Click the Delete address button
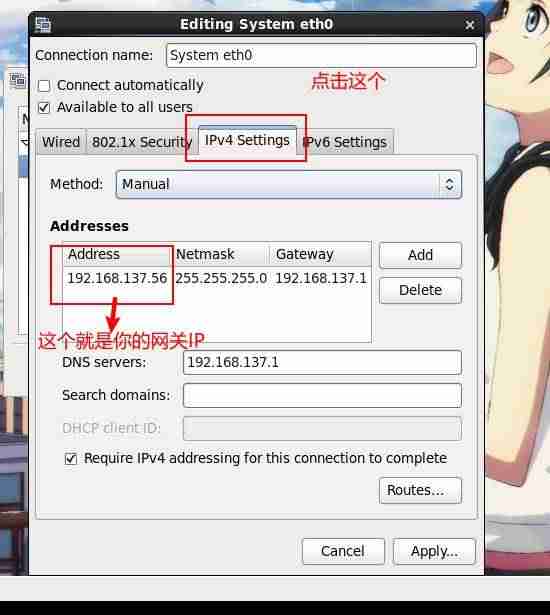Image resolution: width=550 pixels, height=615 pixels. [x=421, y=290]
